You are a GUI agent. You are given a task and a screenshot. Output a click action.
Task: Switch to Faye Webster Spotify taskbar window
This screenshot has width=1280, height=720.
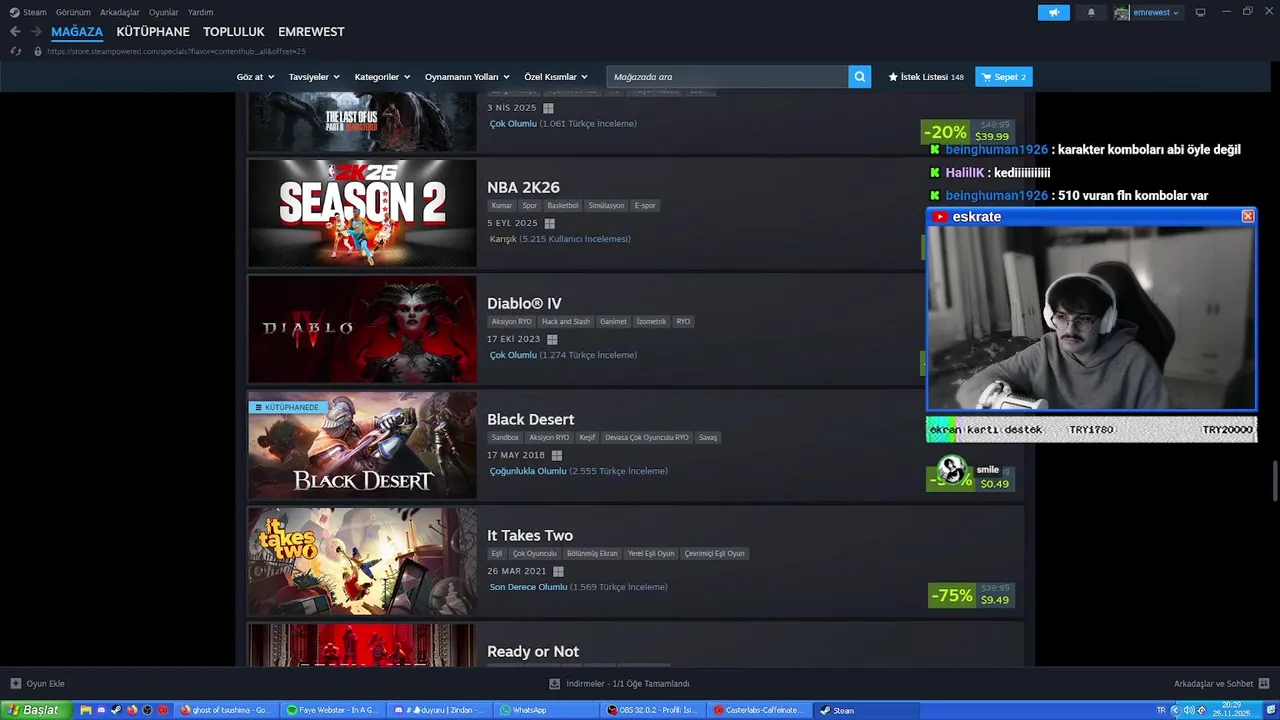(x=331, y=710)
